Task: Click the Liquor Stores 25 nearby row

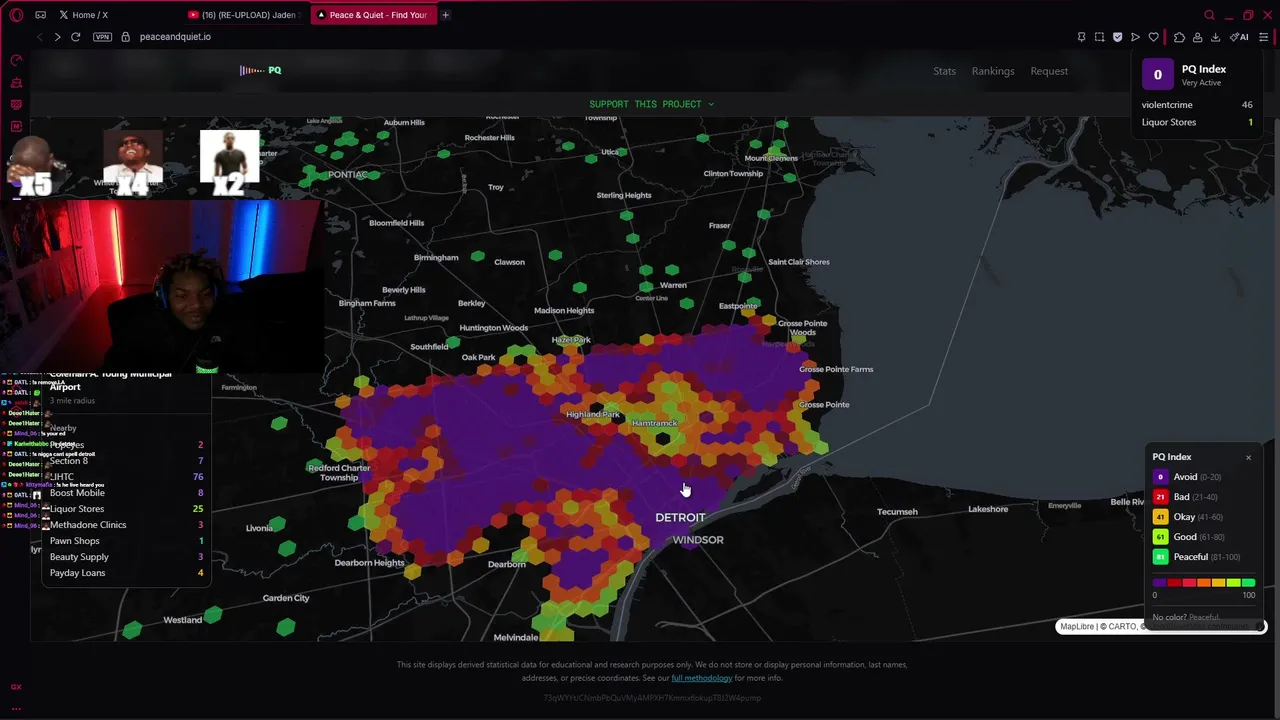Action: click(x=126, y=509)
